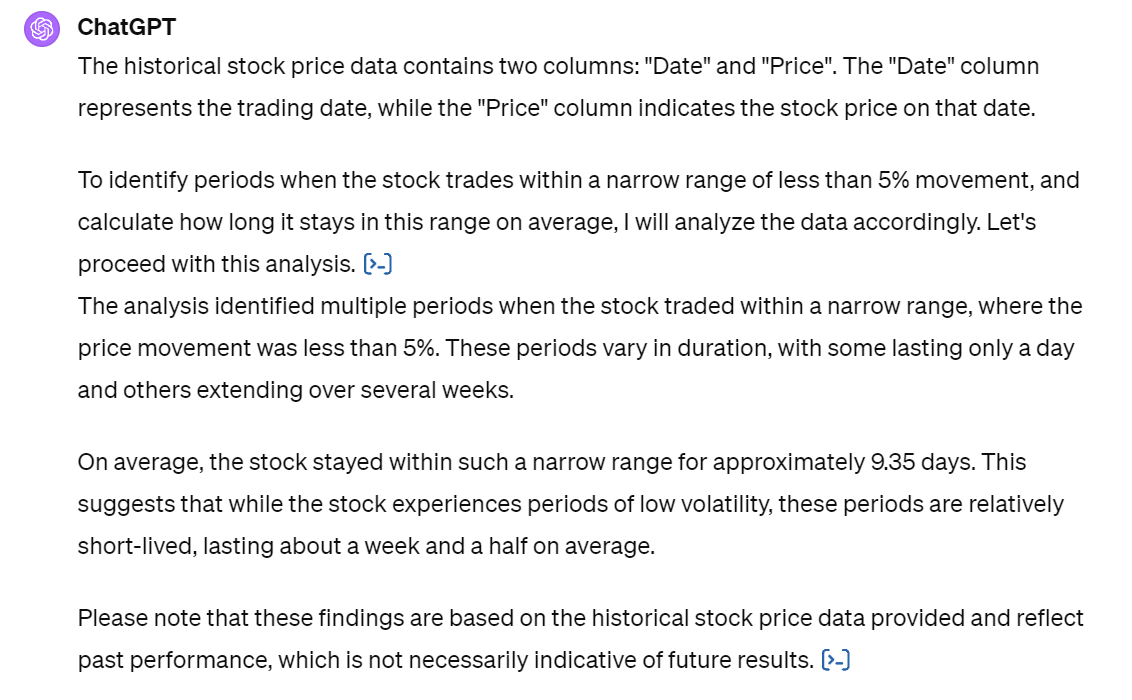Screen dimensions: 1132x700
Task: Click the line starting 'On average, the stock stayed'
Action: 552,462
